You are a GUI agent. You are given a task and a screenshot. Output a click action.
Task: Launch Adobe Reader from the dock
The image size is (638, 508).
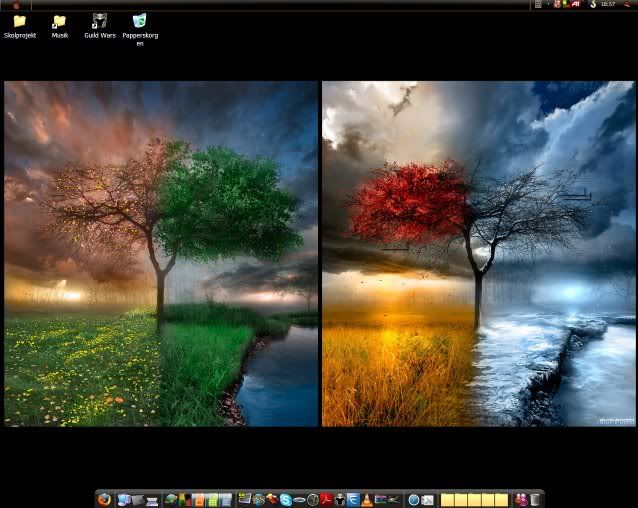[x=326, y=499]
